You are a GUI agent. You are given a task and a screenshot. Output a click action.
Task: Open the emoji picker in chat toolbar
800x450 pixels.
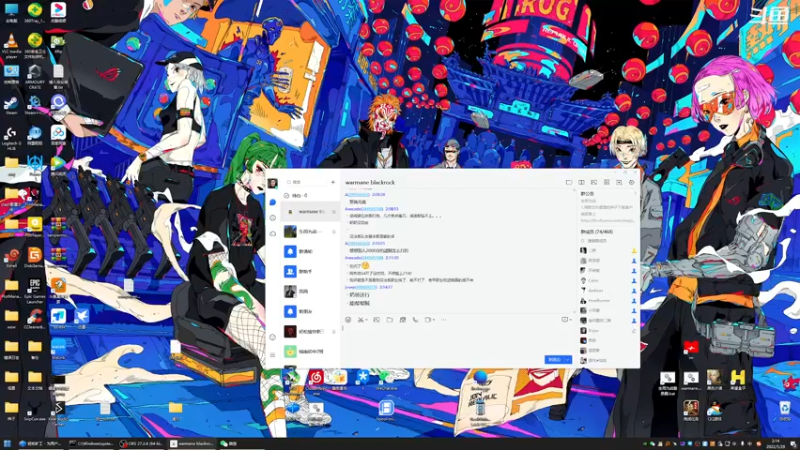tap(348, 320)
